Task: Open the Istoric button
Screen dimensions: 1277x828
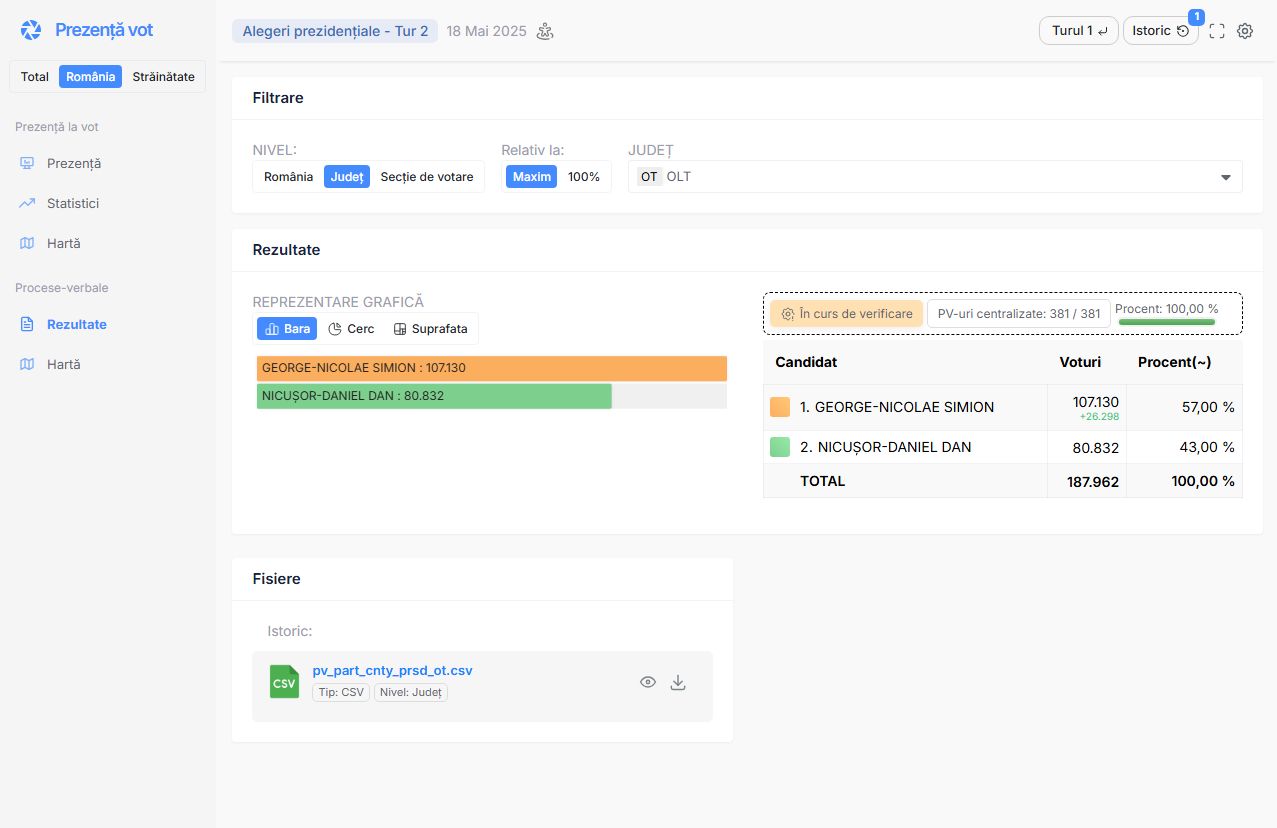Action: point(1161,31)
